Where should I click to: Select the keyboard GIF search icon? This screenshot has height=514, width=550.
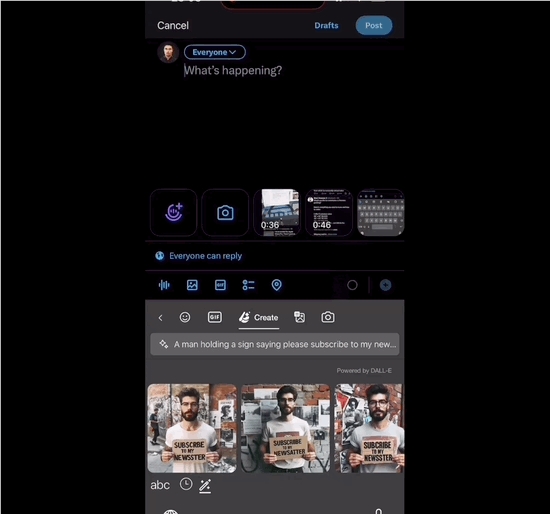click(x=215, y=317)
